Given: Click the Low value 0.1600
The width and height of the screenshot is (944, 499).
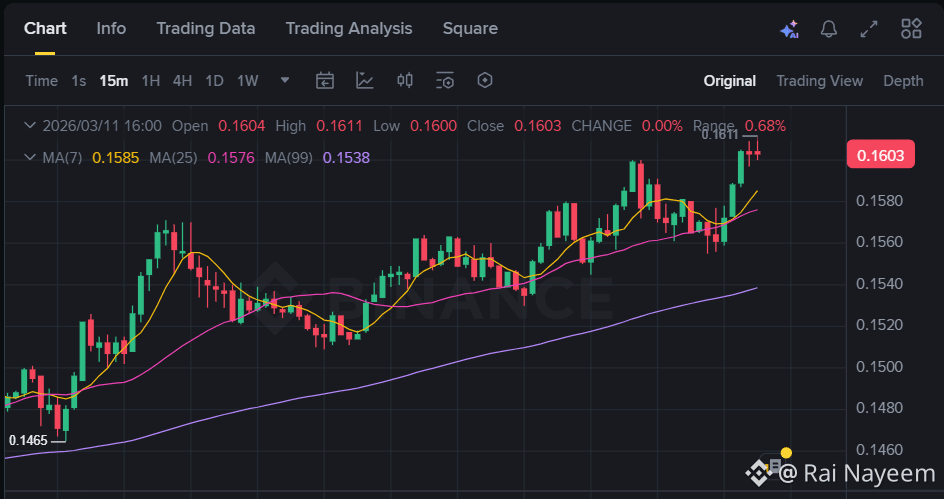Looking at the screenshot, I should point(433,126).
